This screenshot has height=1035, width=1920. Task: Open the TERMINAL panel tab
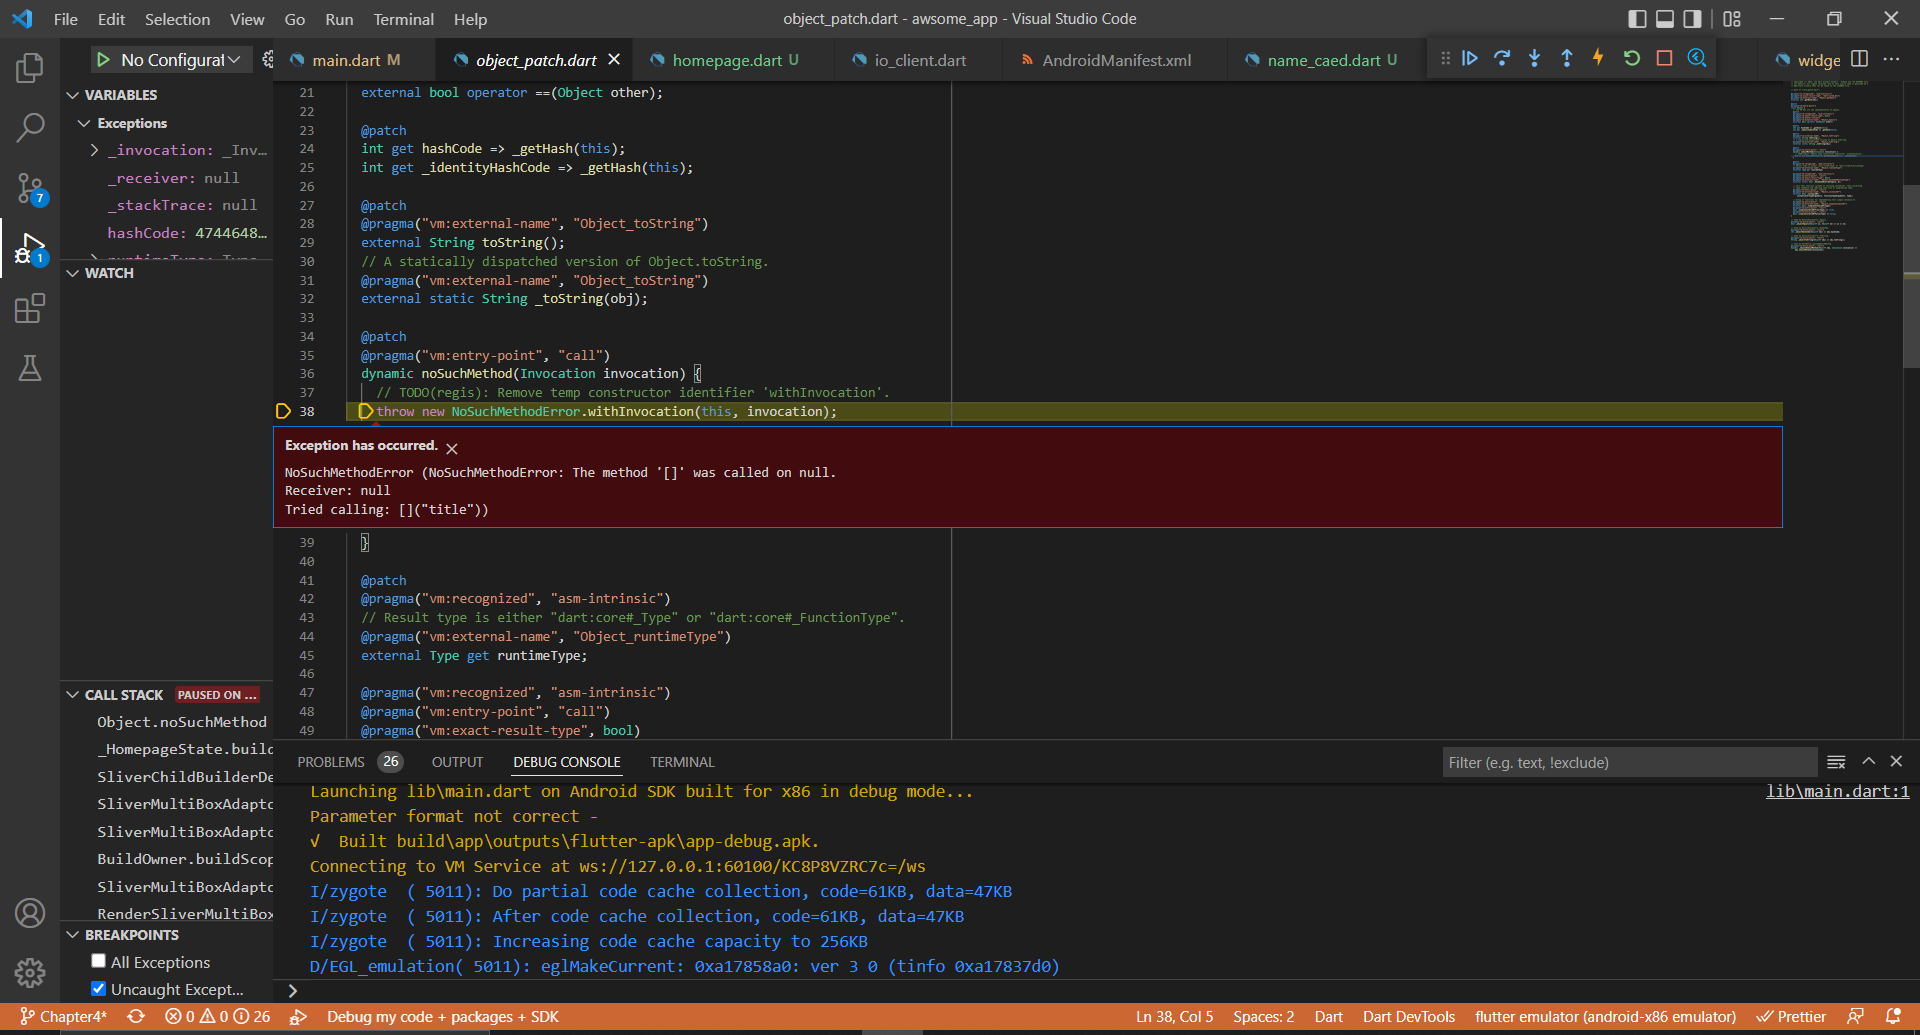pos(682,762)
